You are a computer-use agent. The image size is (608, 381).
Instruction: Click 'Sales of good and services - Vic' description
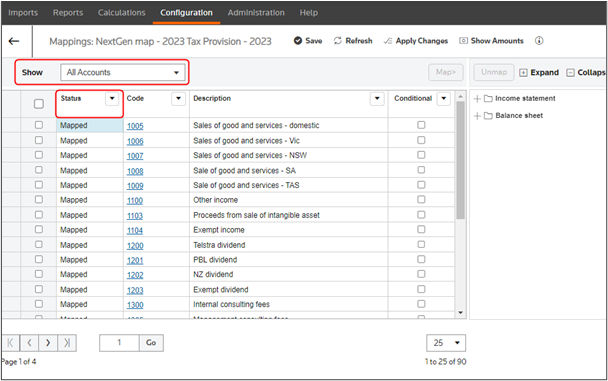tap(247, 140)
